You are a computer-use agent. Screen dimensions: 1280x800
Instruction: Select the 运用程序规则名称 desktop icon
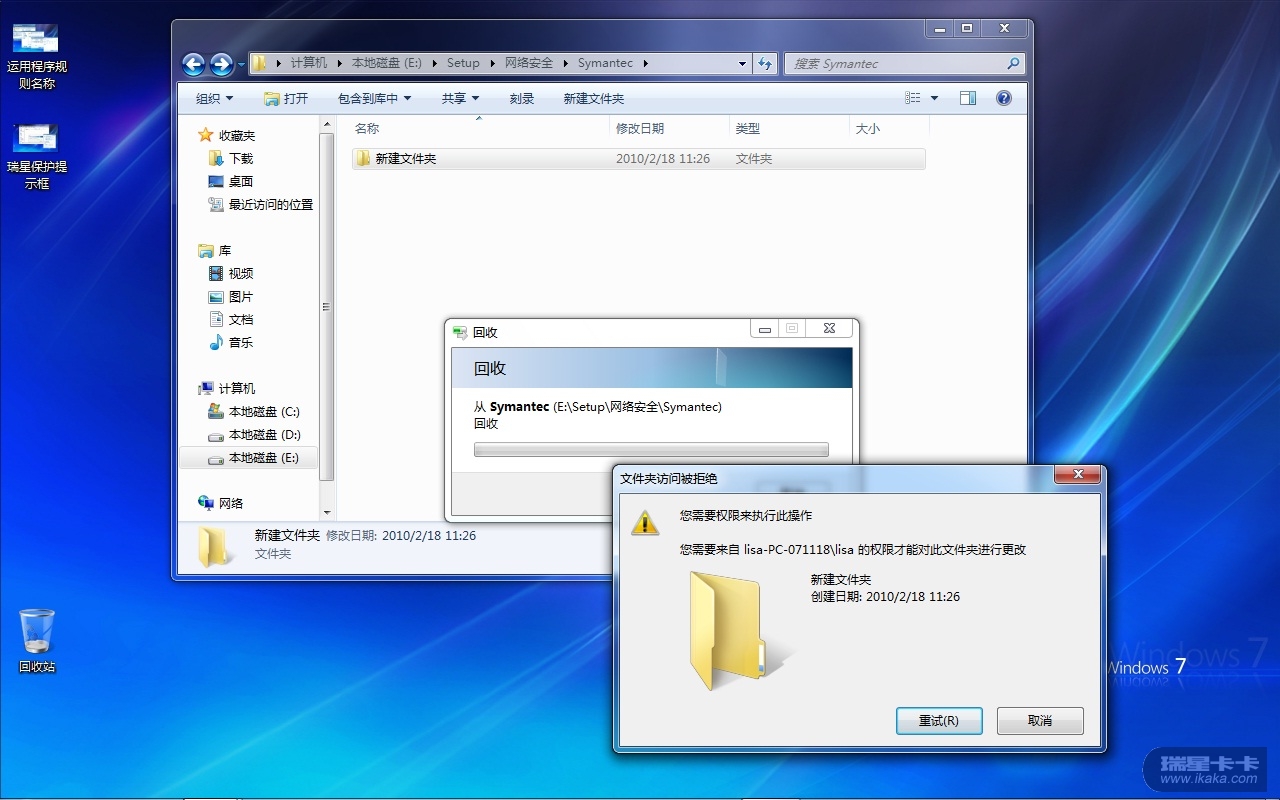37,56
